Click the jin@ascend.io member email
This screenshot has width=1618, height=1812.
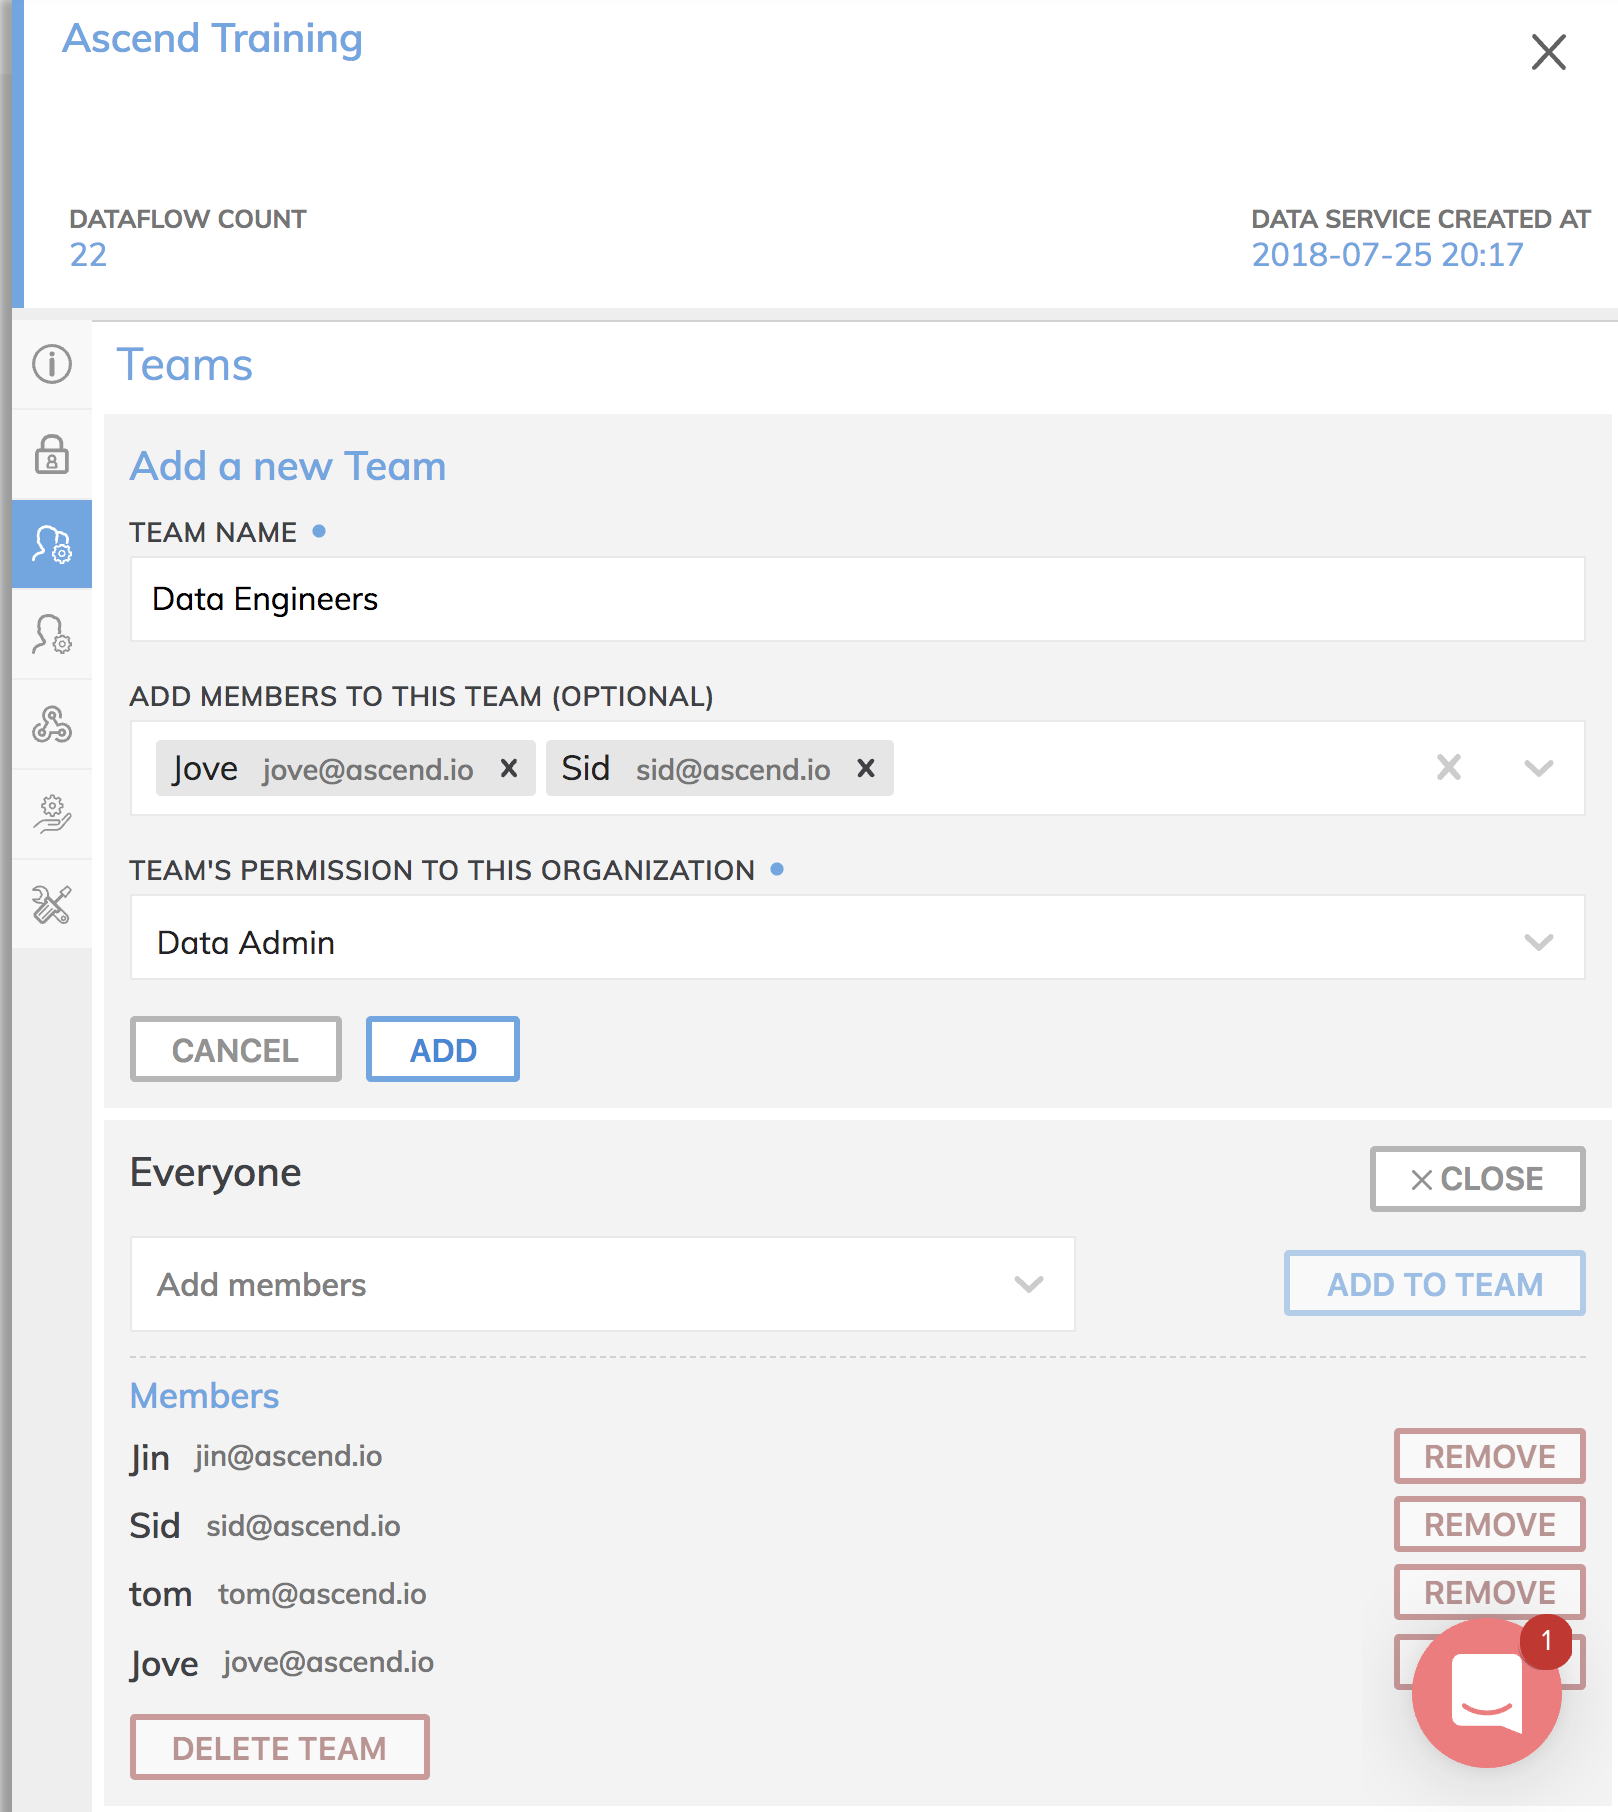(x=289, y=1456)
